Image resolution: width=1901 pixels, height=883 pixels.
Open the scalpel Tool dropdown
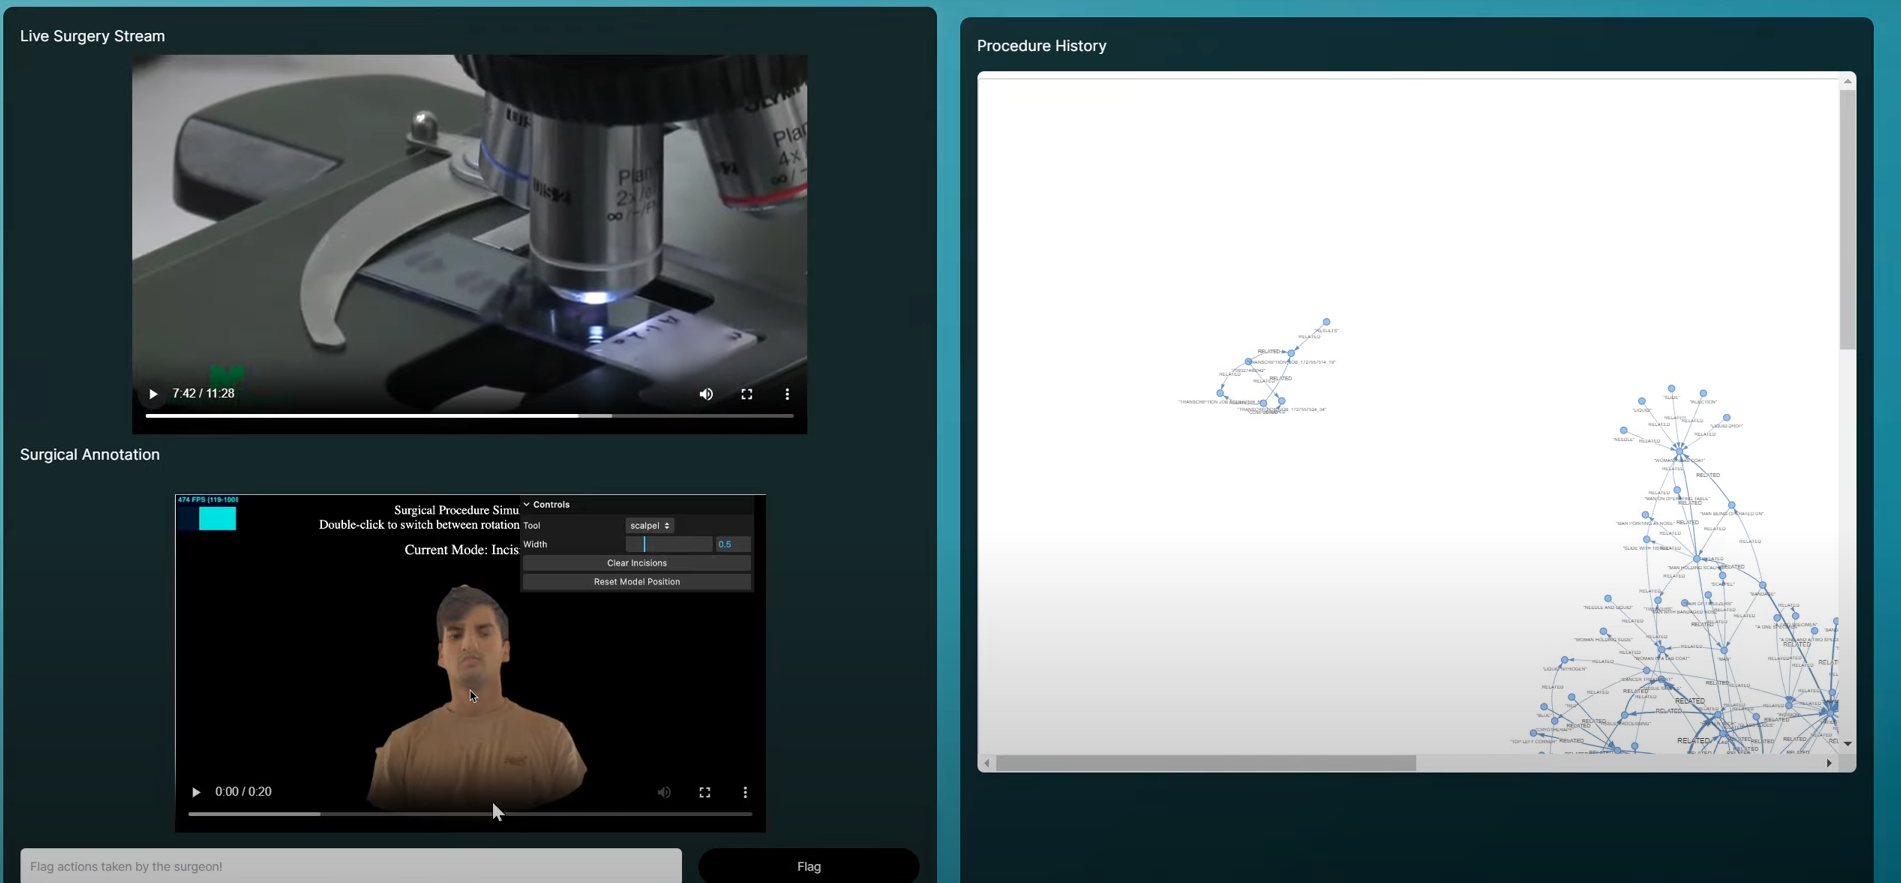[650, 525]
